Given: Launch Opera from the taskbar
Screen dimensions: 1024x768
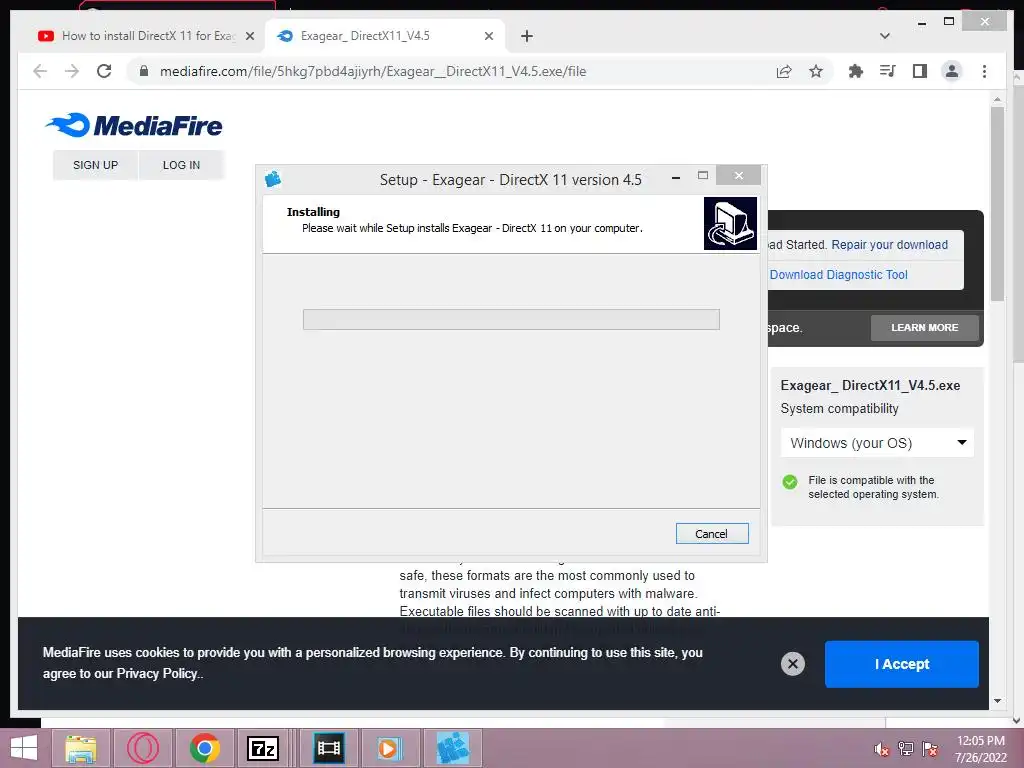Looking at the screenshot, I should point(143,748).
